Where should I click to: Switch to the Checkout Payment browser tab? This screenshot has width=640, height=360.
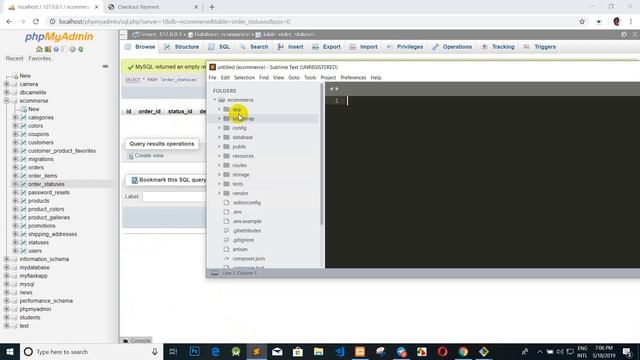(153, 7)
